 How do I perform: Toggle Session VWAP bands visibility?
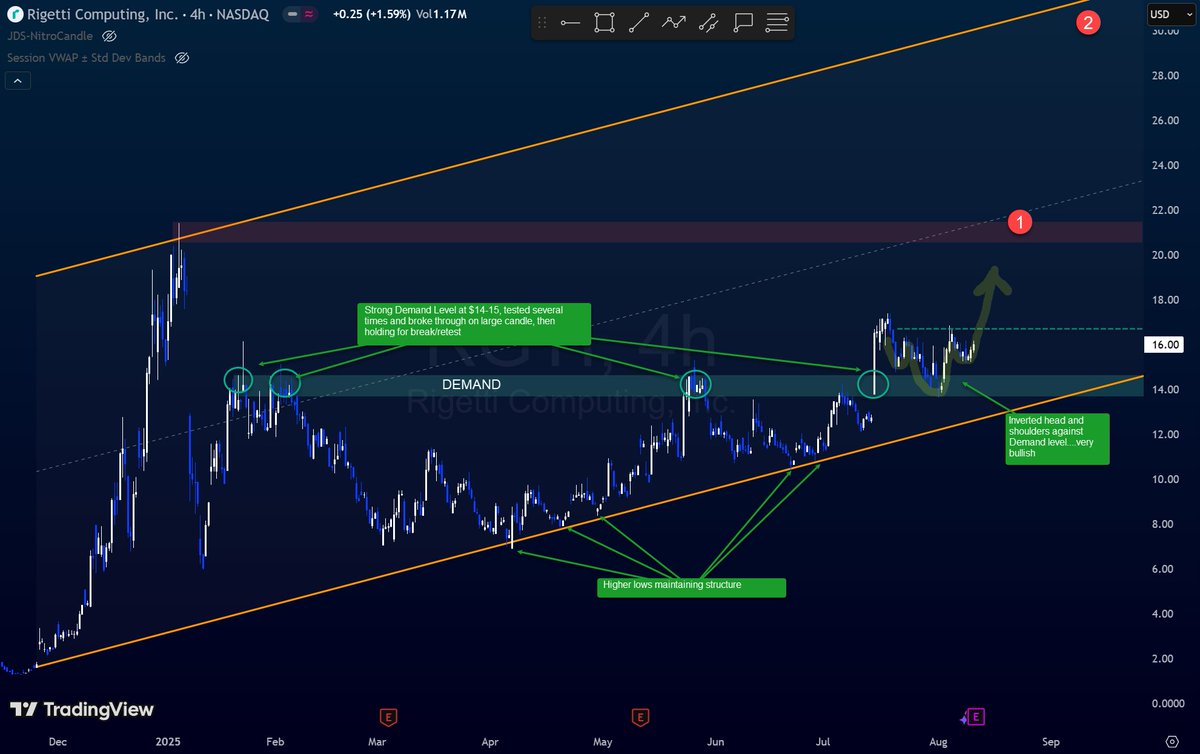point(182,58)
